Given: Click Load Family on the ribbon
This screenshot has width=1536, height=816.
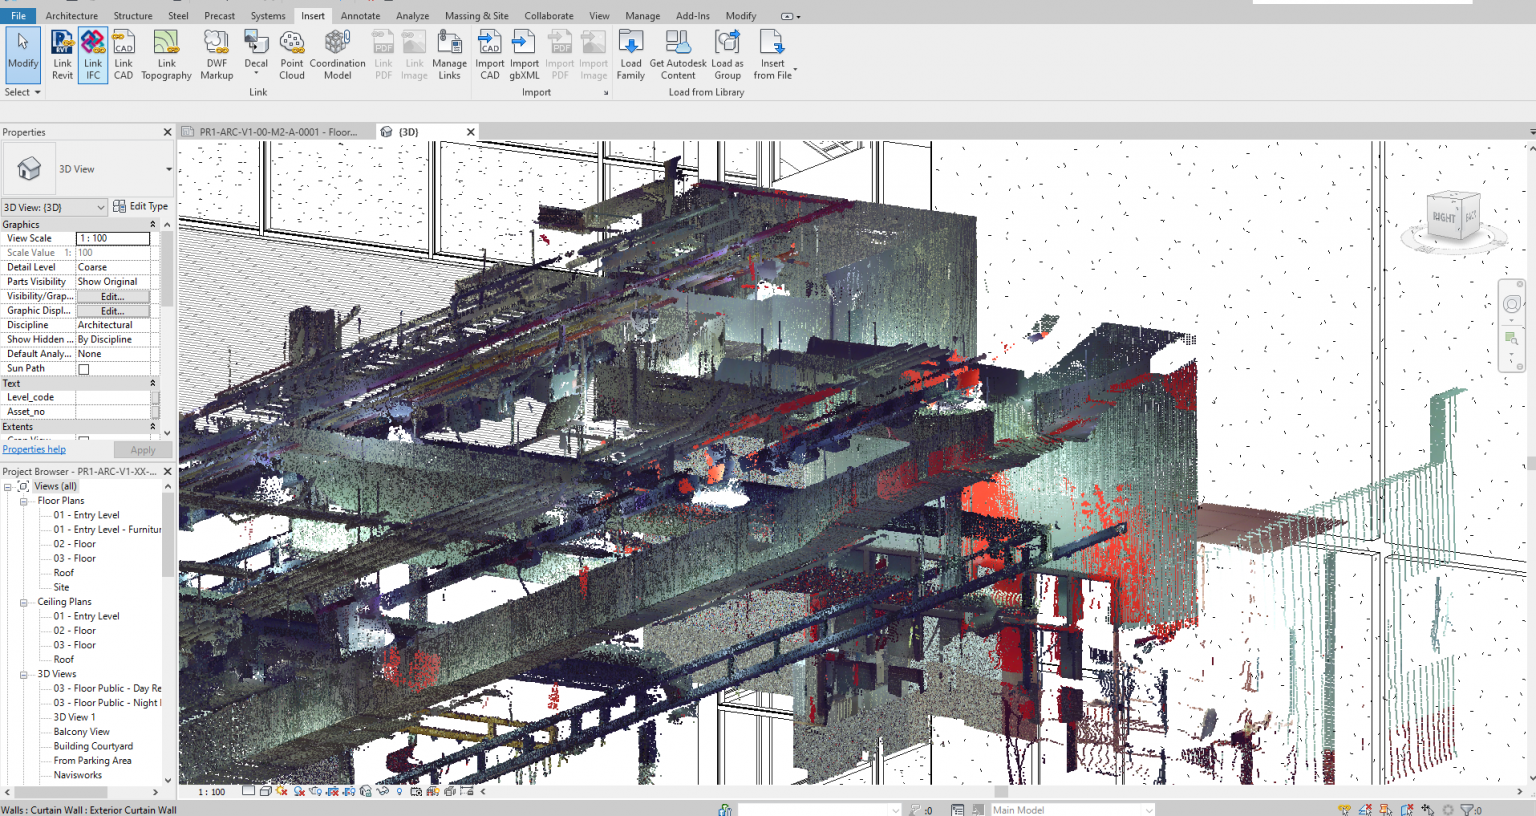Looking at the screenshot, I should pyautogui.click(x=630, y=54).
